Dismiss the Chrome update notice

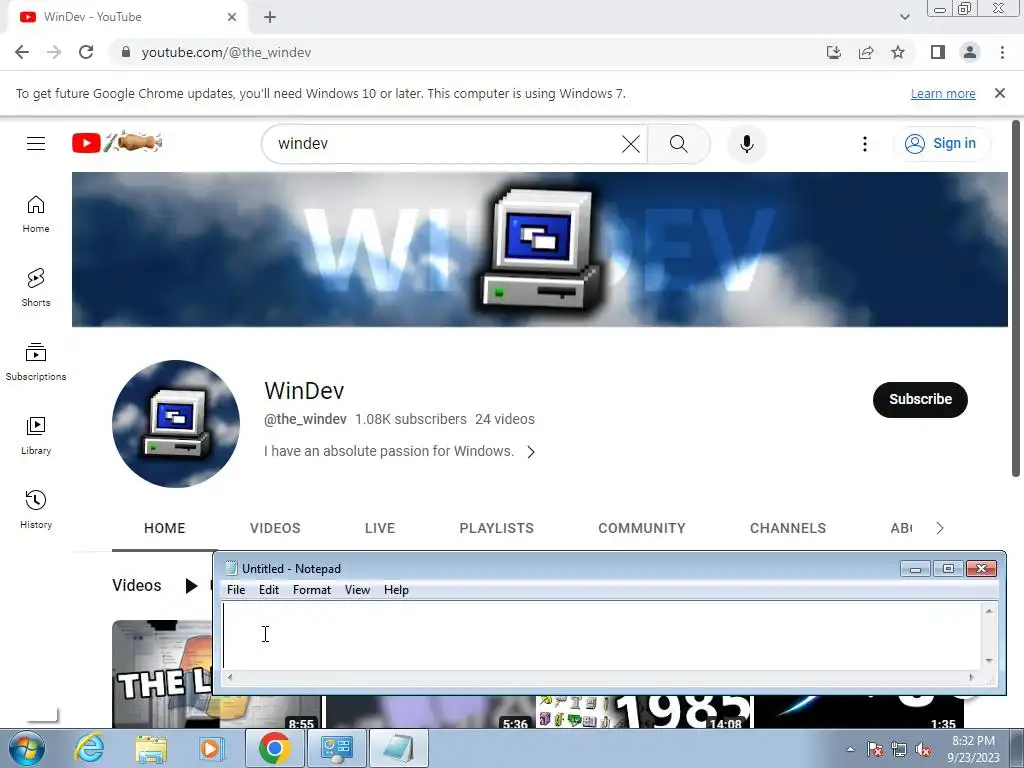coord(999,93)
